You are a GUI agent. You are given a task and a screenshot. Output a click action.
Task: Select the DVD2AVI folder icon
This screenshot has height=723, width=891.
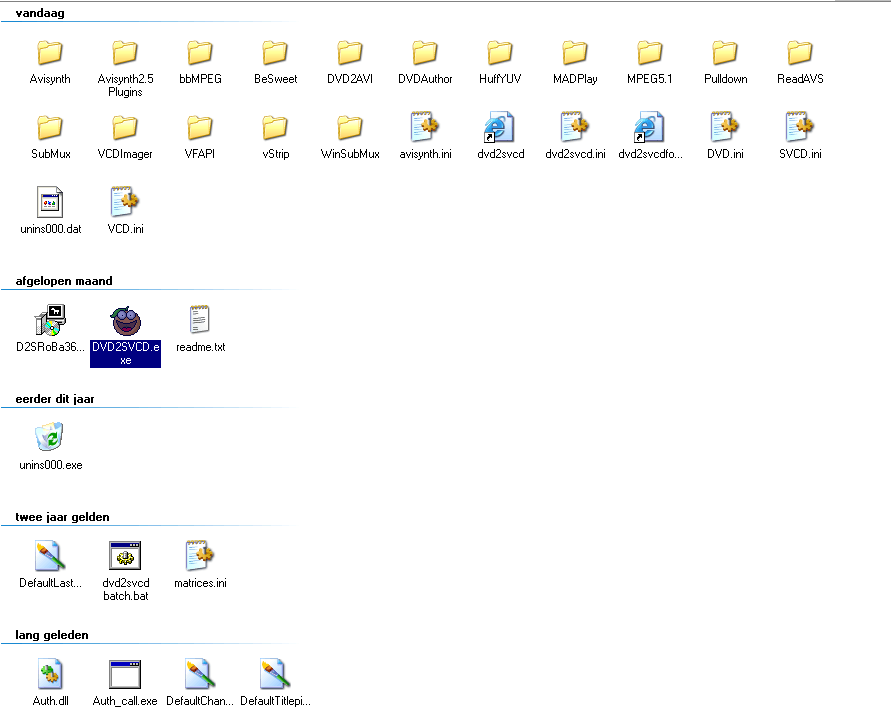pos(350,53)
